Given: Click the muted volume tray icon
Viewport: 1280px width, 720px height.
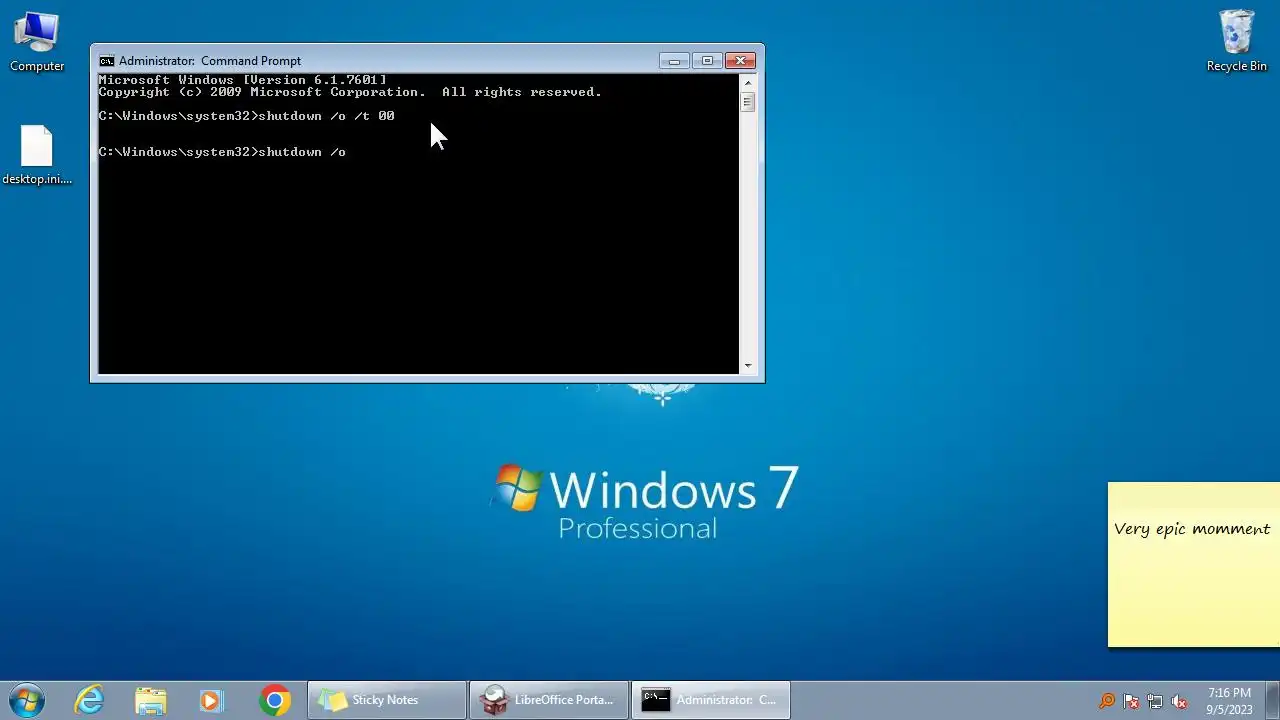Looking at the screenshot, I should 1179,701.
